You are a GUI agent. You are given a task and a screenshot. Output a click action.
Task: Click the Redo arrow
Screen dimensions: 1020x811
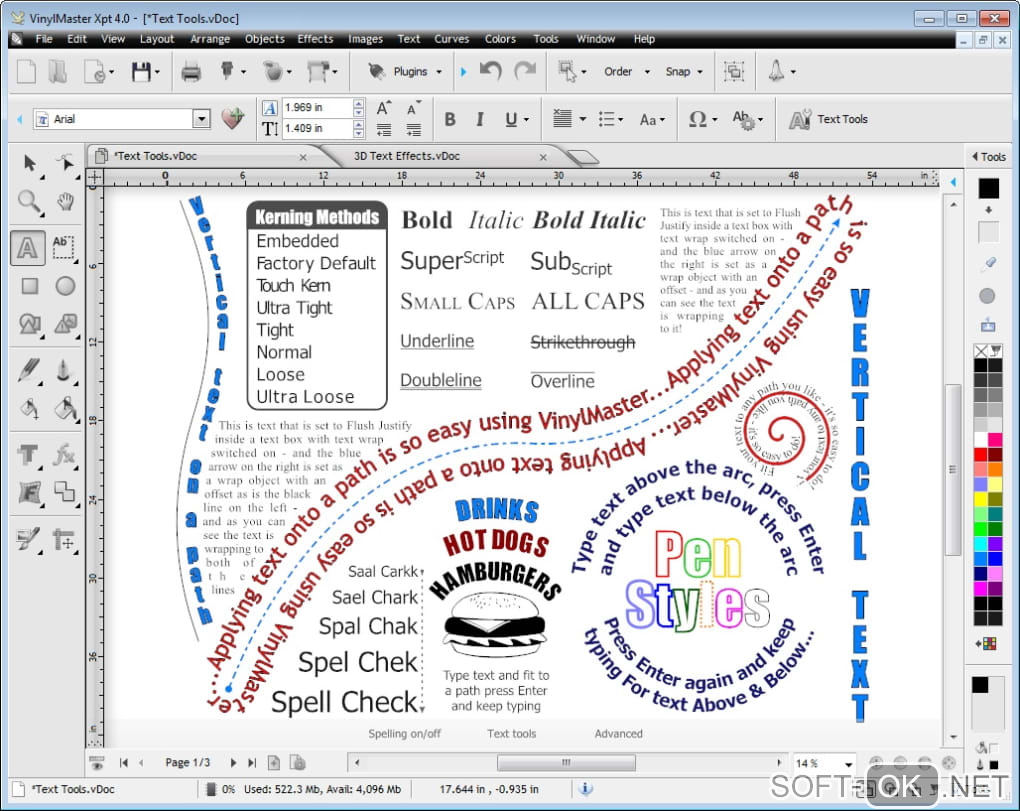coord(525,70)
